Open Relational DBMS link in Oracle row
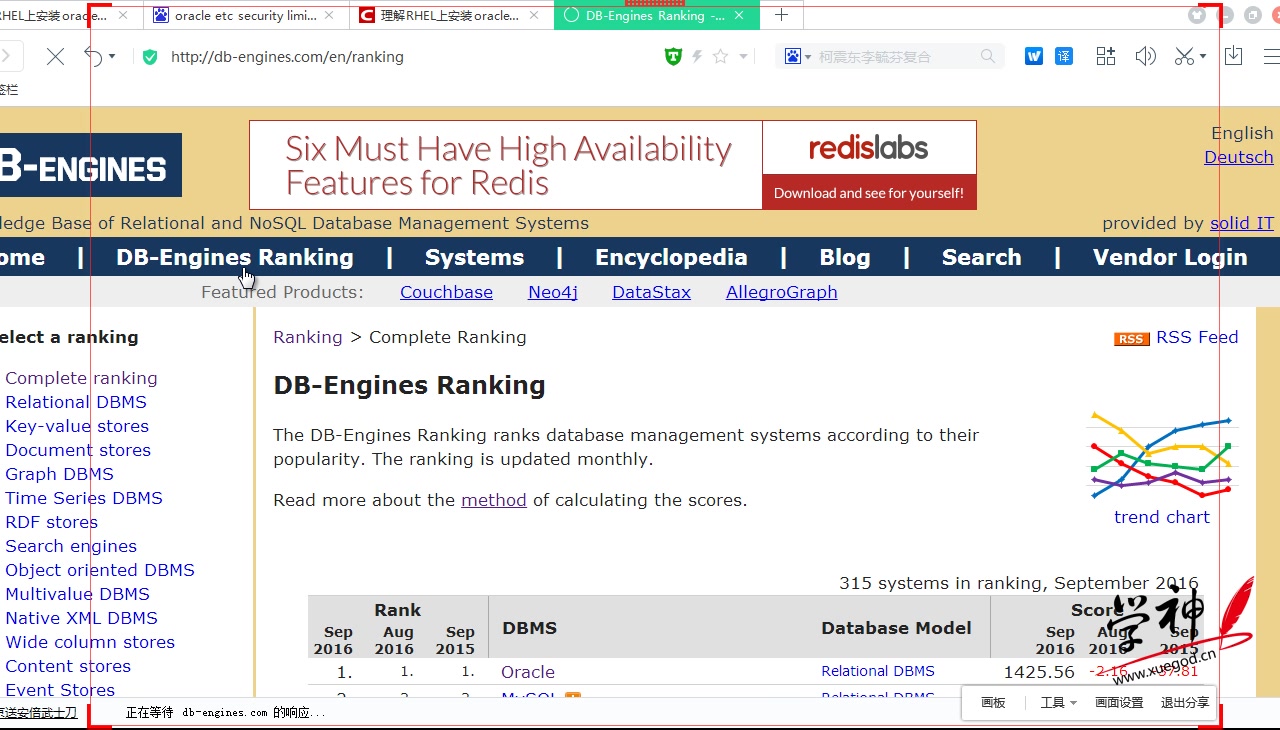 [878, 671]
